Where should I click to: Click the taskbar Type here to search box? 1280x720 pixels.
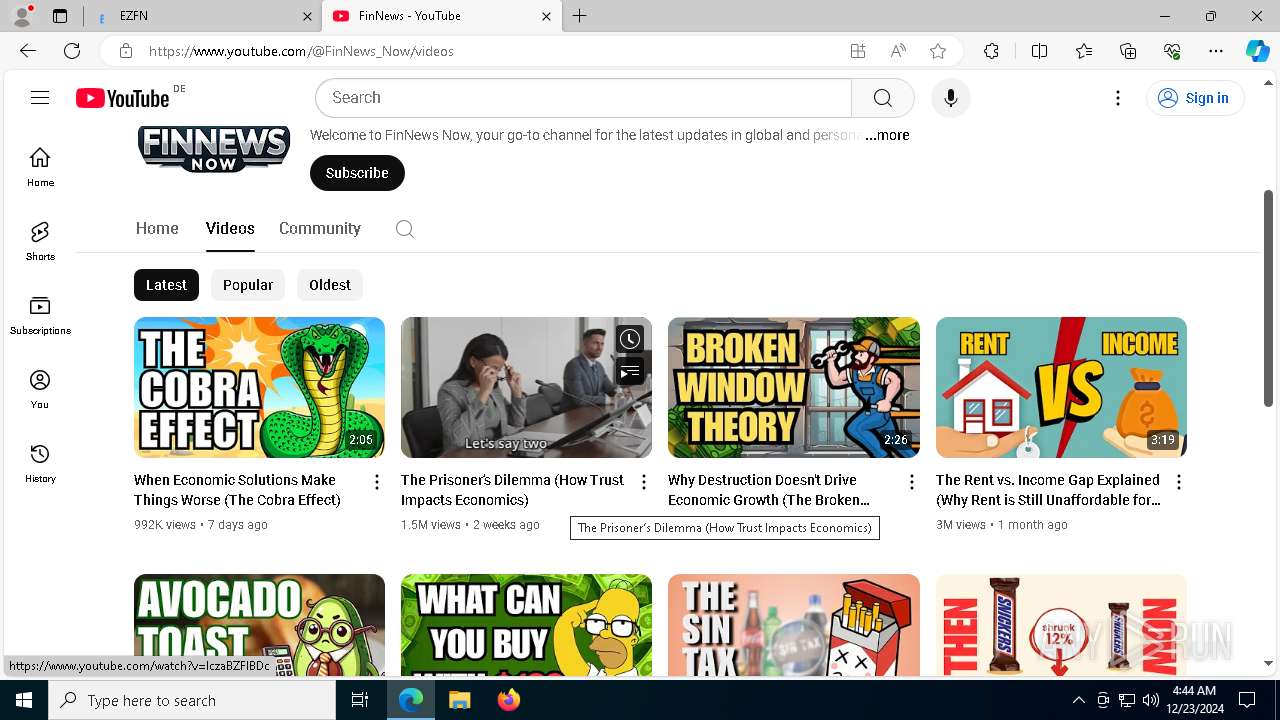pos(192,700)
